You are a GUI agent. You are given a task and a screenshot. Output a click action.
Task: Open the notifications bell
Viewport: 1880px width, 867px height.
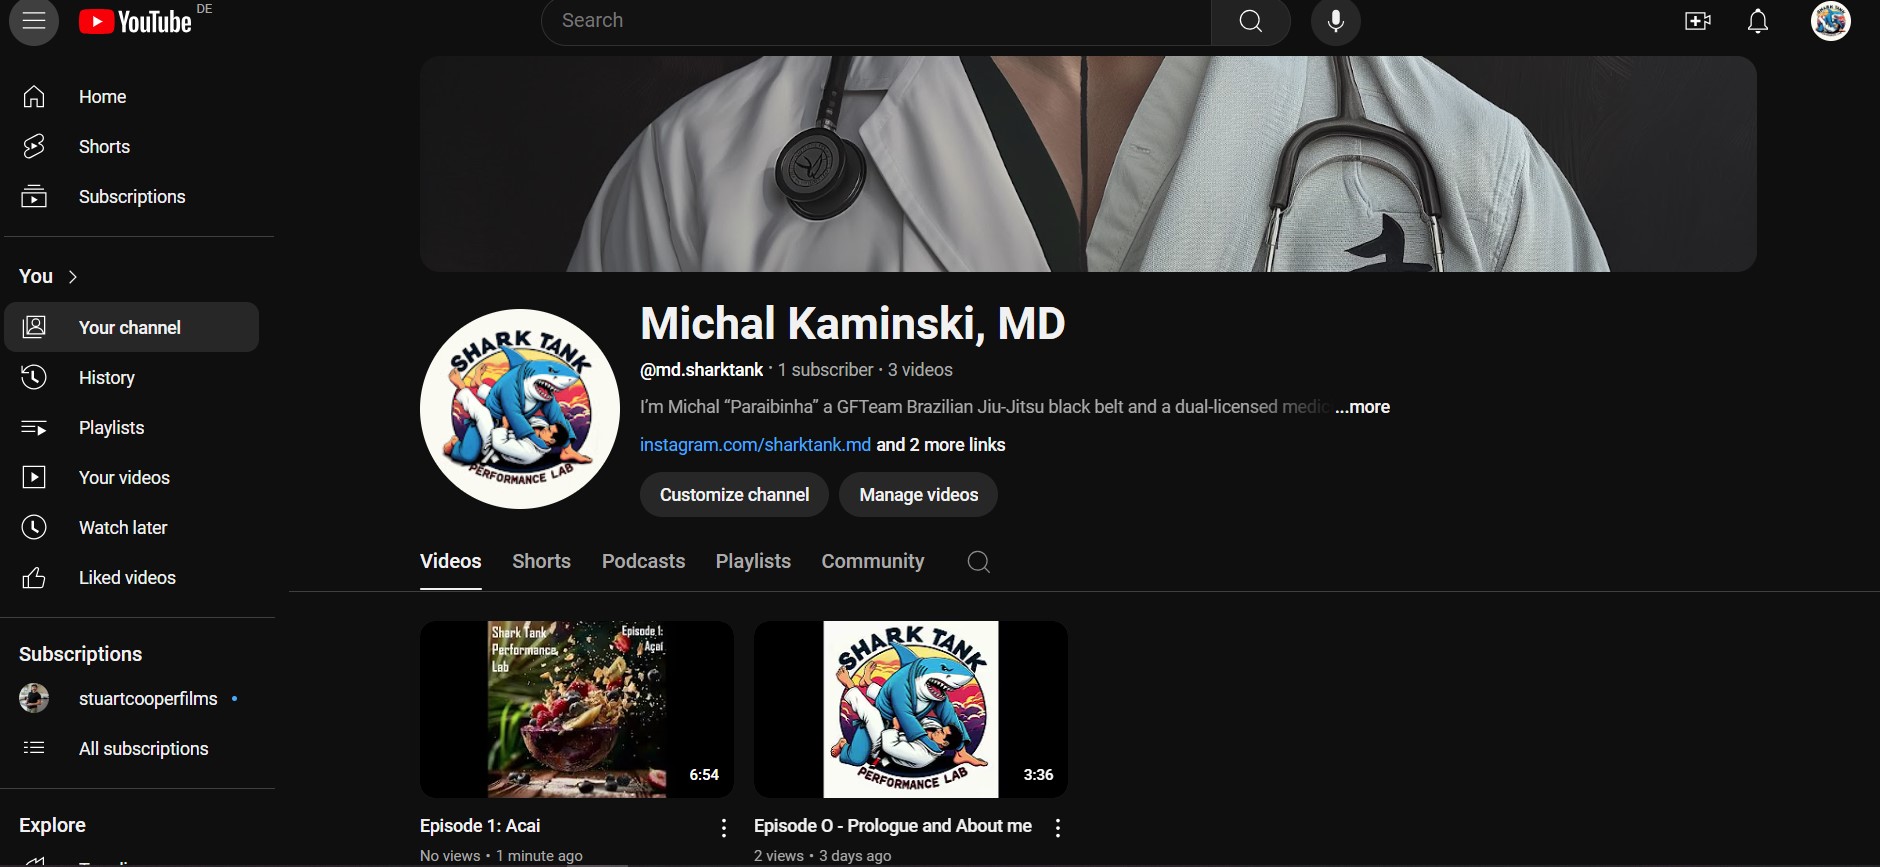(1758, 21)
